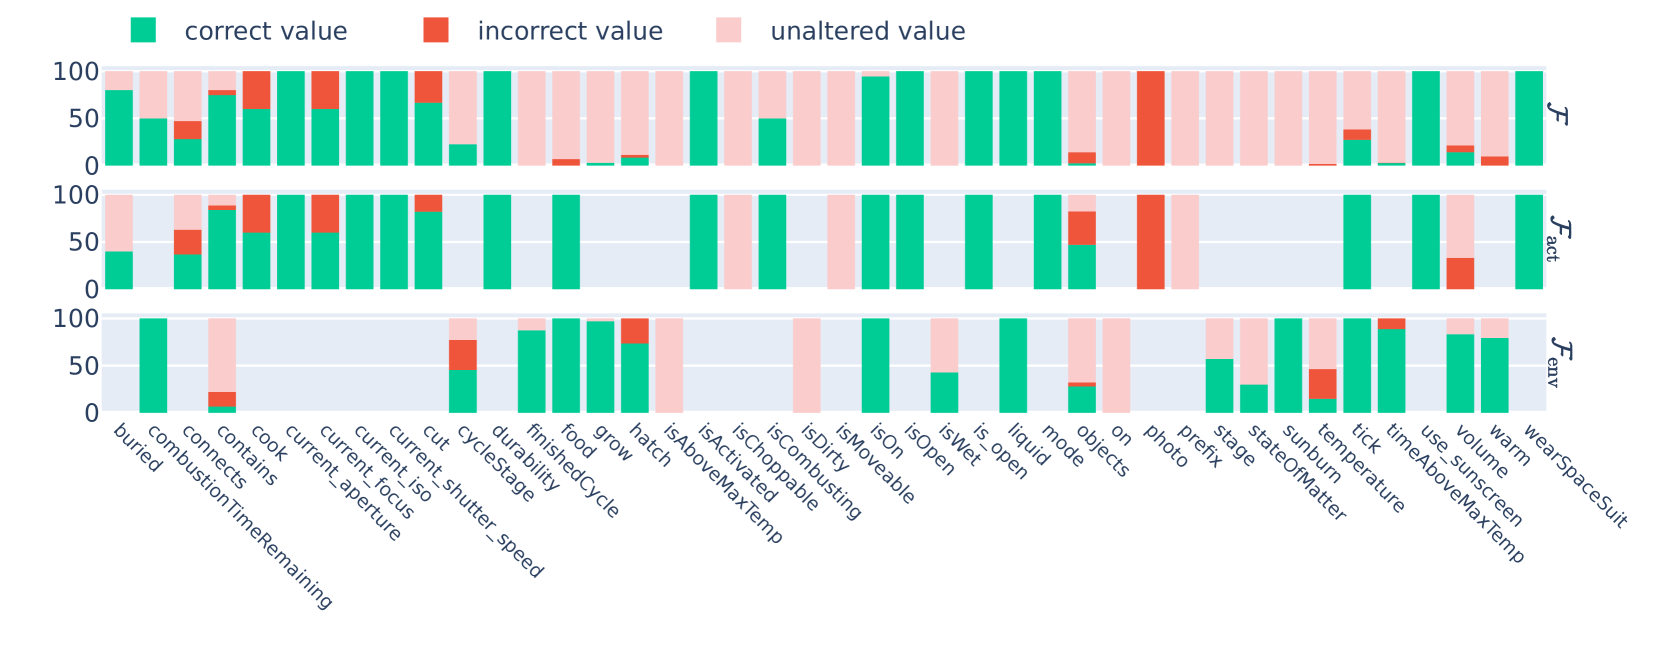The image size is (1661, 664).
Task: Click the red incorrect value legend swatch
Action: click(x=436, y=31)
